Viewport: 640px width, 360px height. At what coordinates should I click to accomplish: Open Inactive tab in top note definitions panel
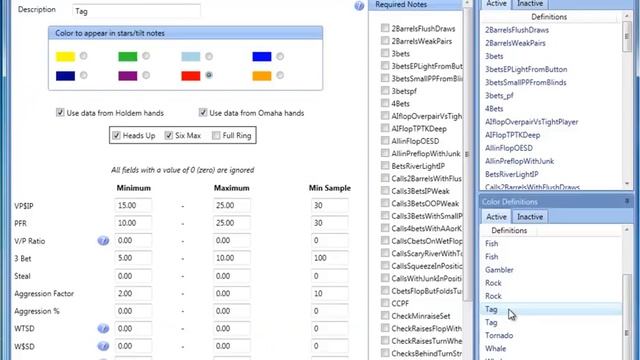(x=530, y=4)
